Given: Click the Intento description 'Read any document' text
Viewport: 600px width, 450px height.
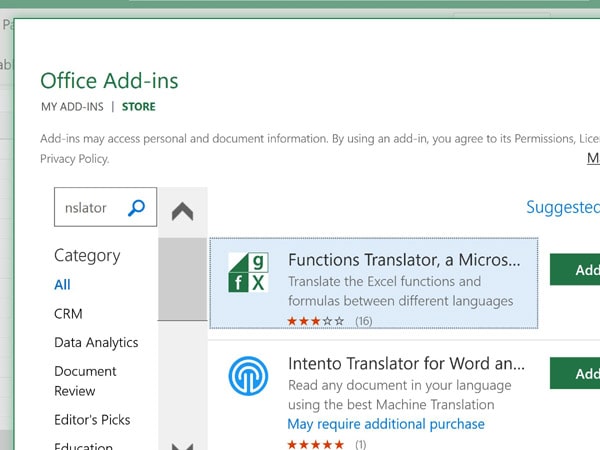Looking at the screenshot, I should pos(399,395).
